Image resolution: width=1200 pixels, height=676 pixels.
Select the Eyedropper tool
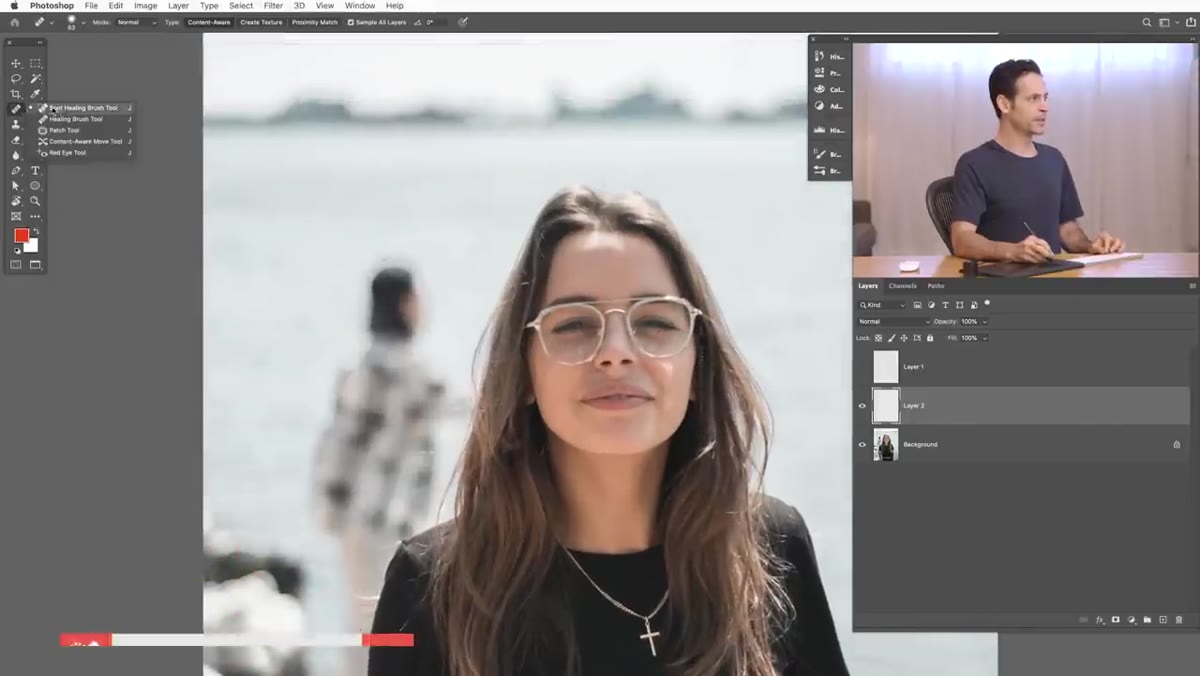pos(35,94)
